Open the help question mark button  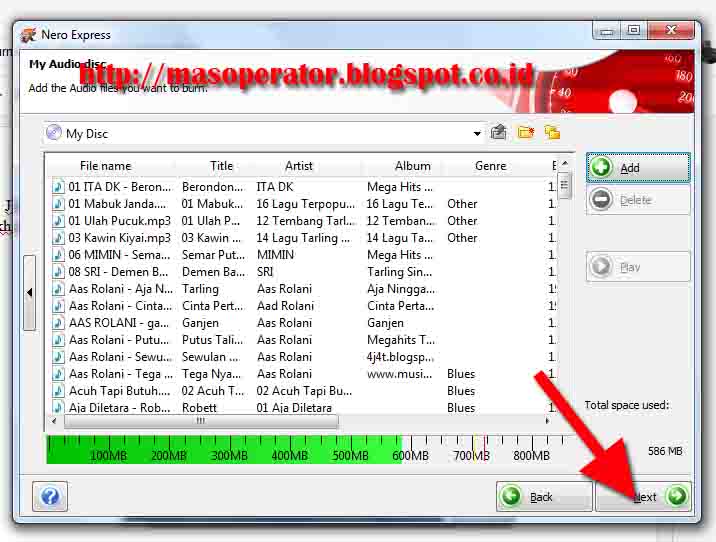[50, 496]
